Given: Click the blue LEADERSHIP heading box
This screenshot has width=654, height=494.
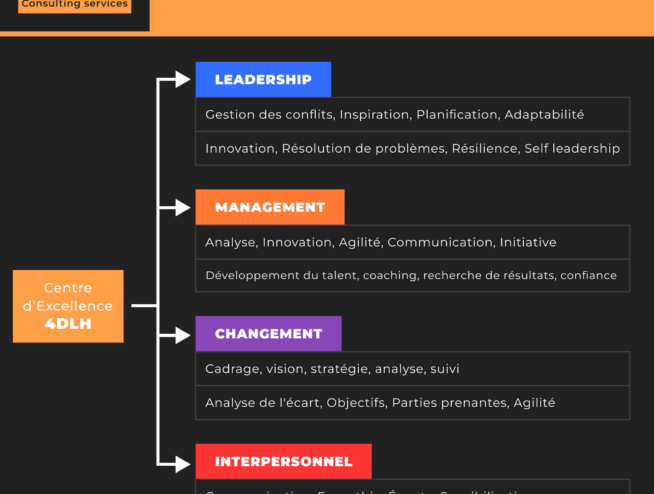Looking at the screenshot, I should coord(263,79).
